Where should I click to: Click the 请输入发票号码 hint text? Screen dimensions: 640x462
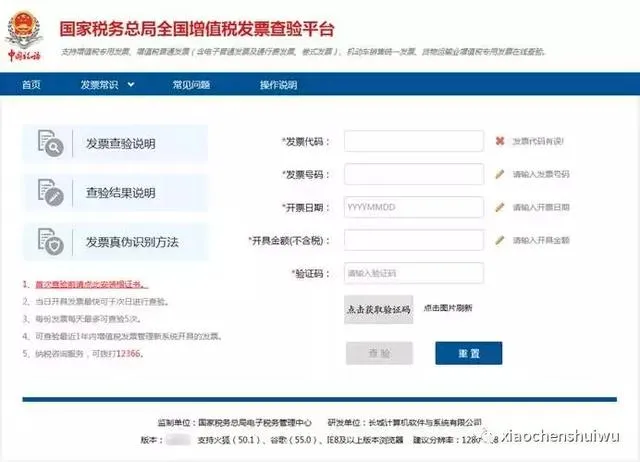click(x=541, y=174)
